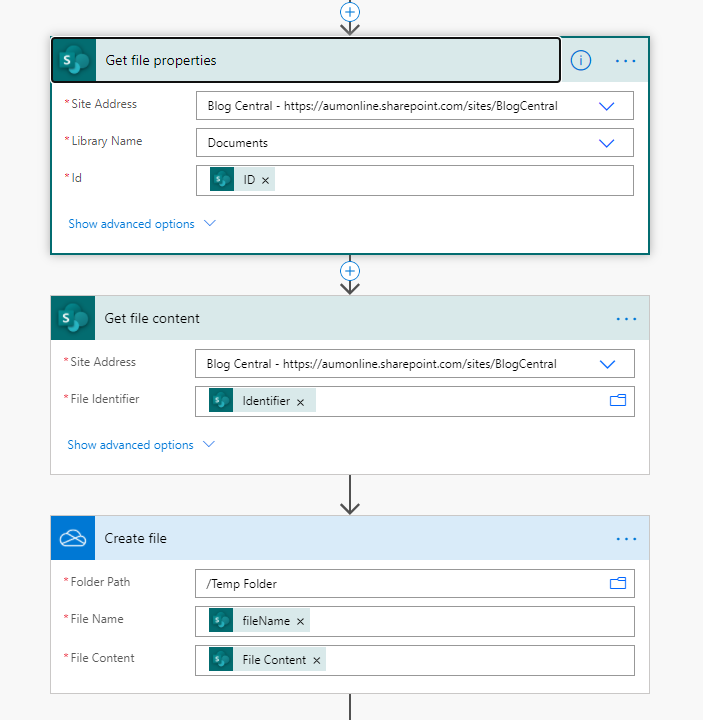Select the Get file properties header title
The image size is (703, 720).
point(161,61)
